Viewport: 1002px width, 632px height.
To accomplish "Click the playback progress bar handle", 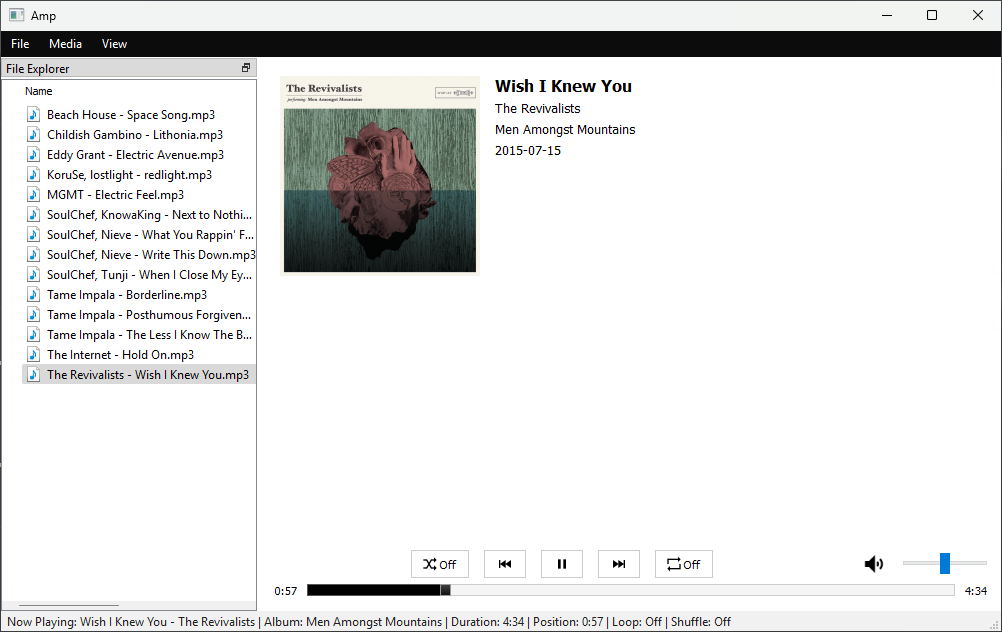I will click(445, 590).
